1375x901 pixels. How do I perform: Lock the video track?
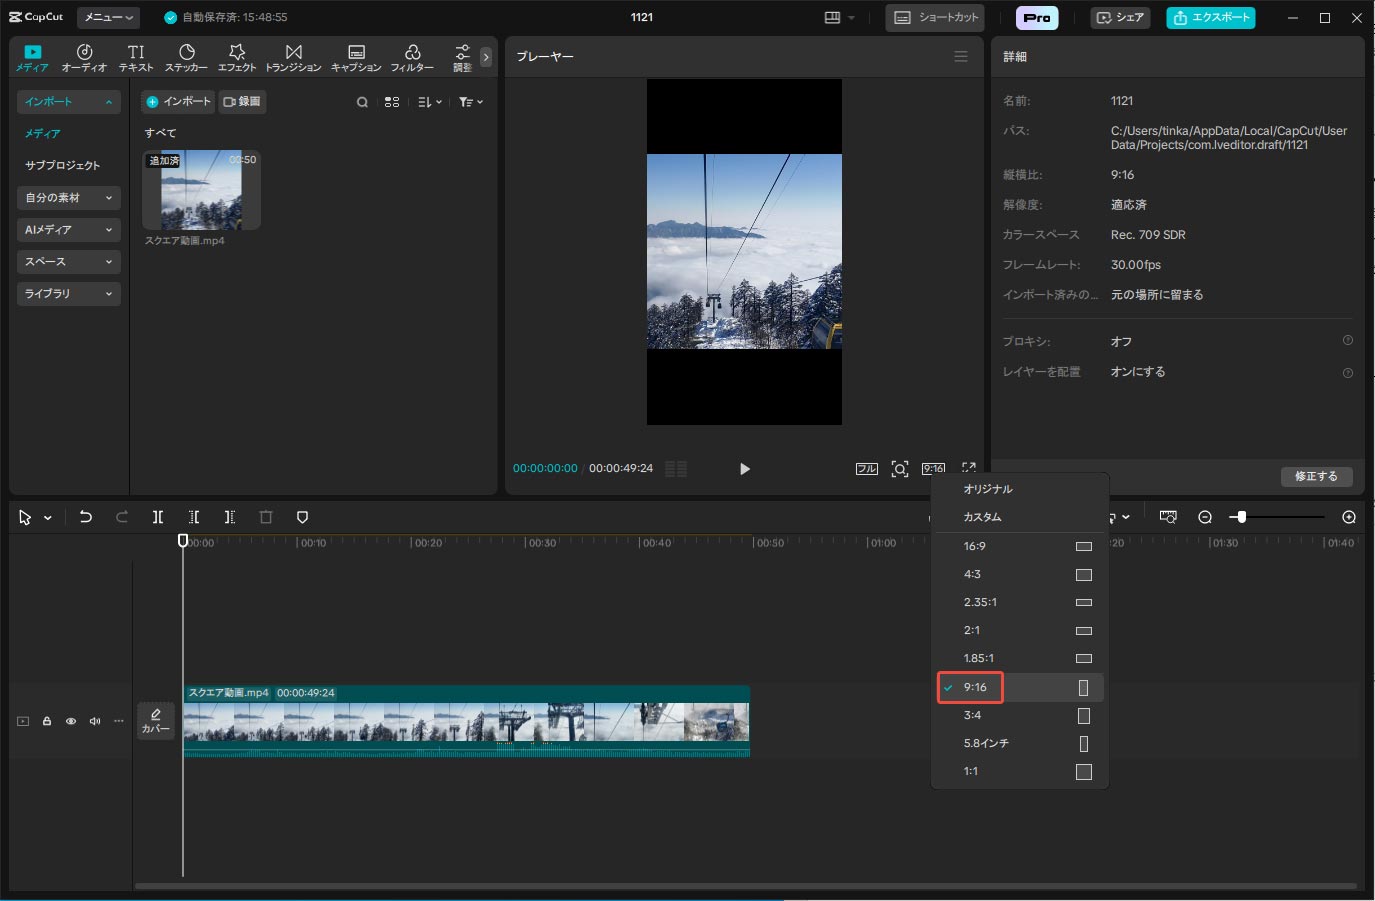tap(47, 721)
